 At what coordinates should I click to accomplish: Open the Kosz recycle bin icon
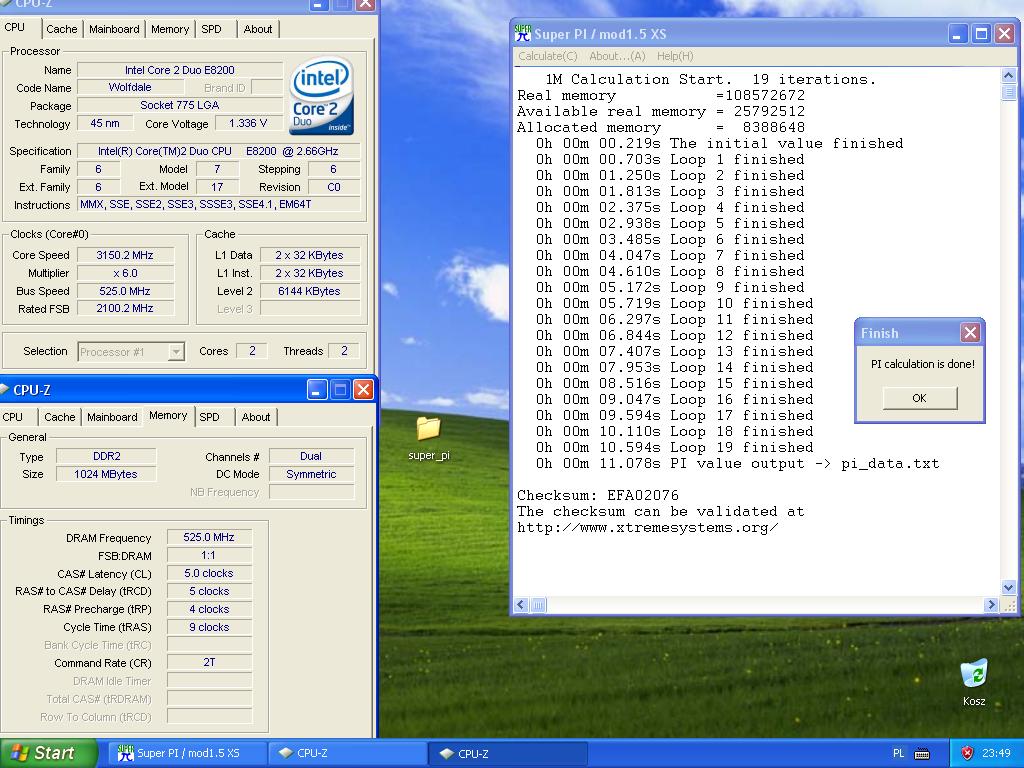pos(974,682)
